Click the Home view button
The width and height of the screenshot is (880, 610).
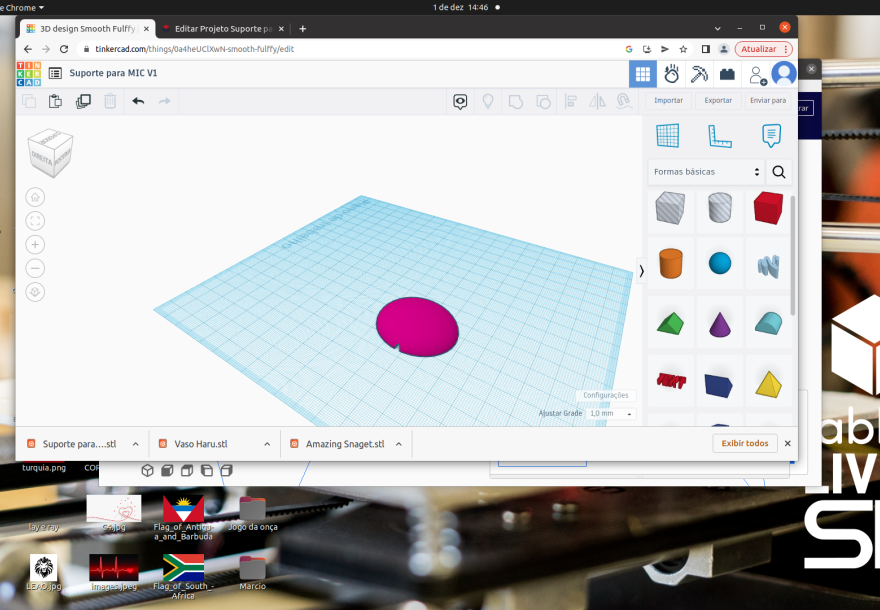coord(35,197)
